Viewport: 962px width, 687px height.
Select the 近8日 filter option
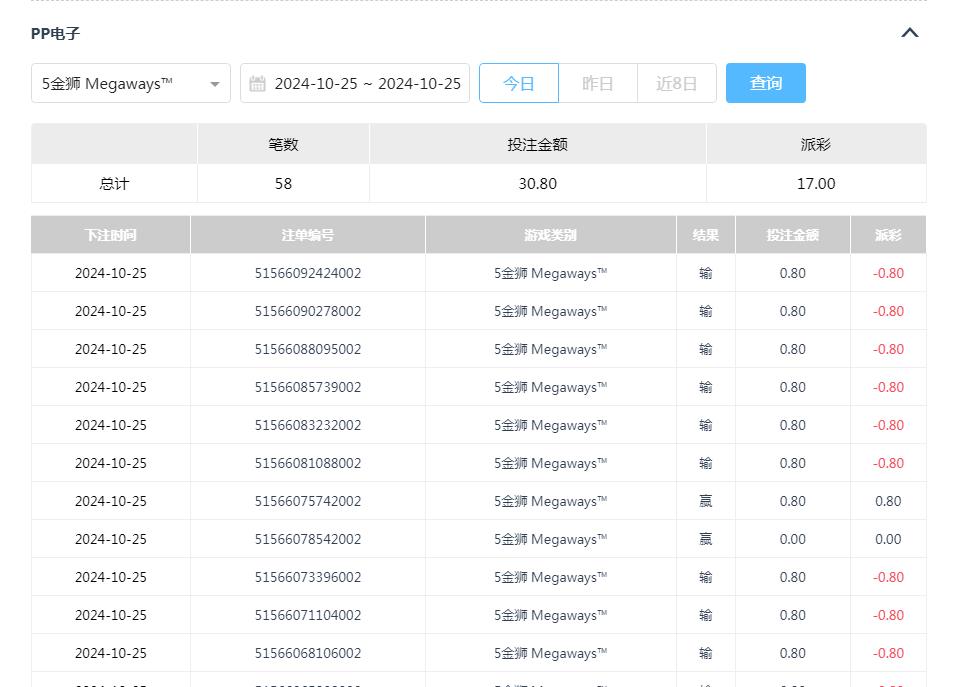pos(676,83)
